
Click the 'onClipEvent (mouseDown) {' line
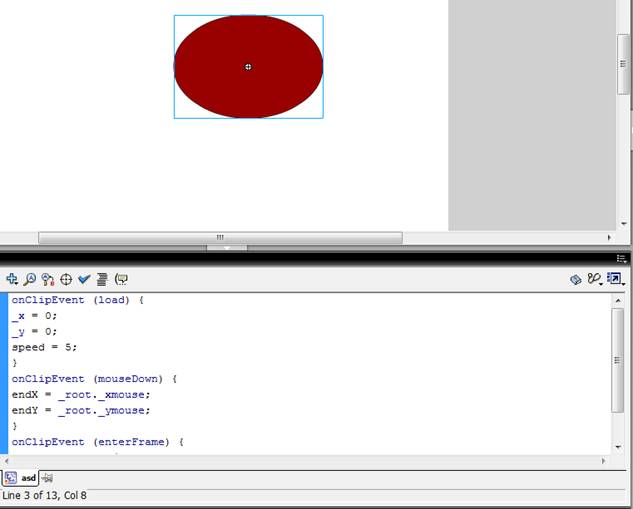coord(94,379)
